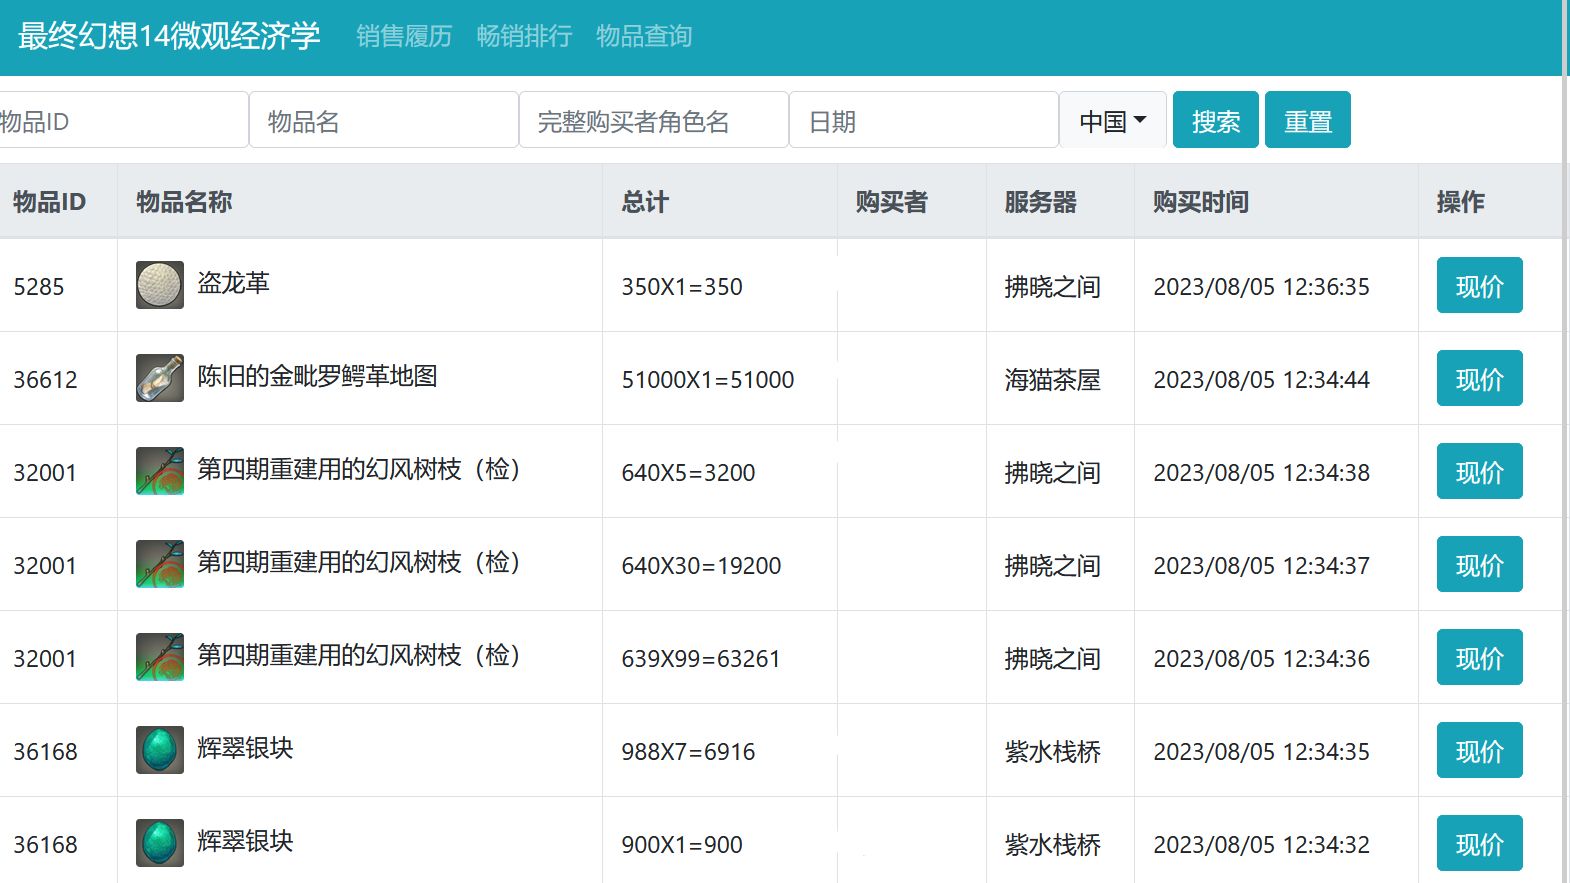Click 现价 button in row timed 12:34:32
The height and width of the screenshot is (883, 1570).
tap(1480, 843)
